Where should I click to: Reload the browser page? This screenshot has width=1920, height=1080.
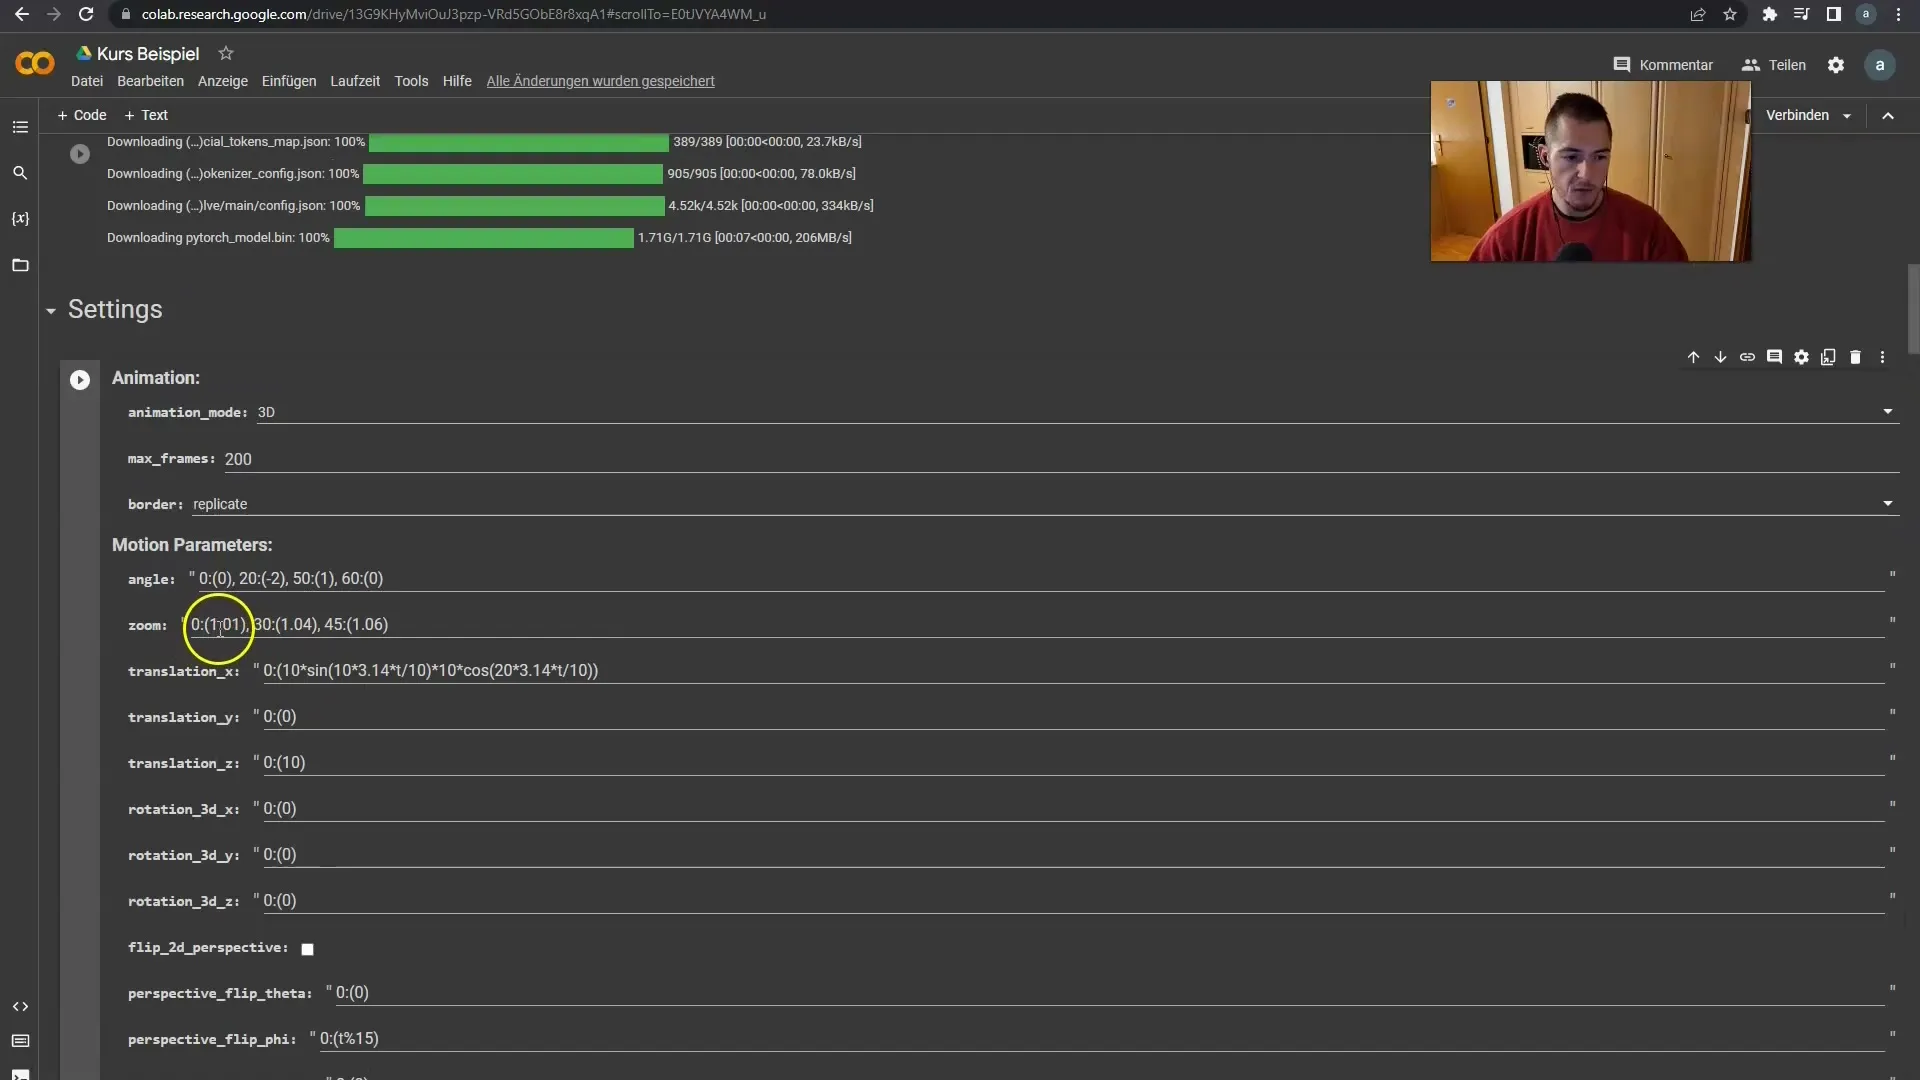86,14
